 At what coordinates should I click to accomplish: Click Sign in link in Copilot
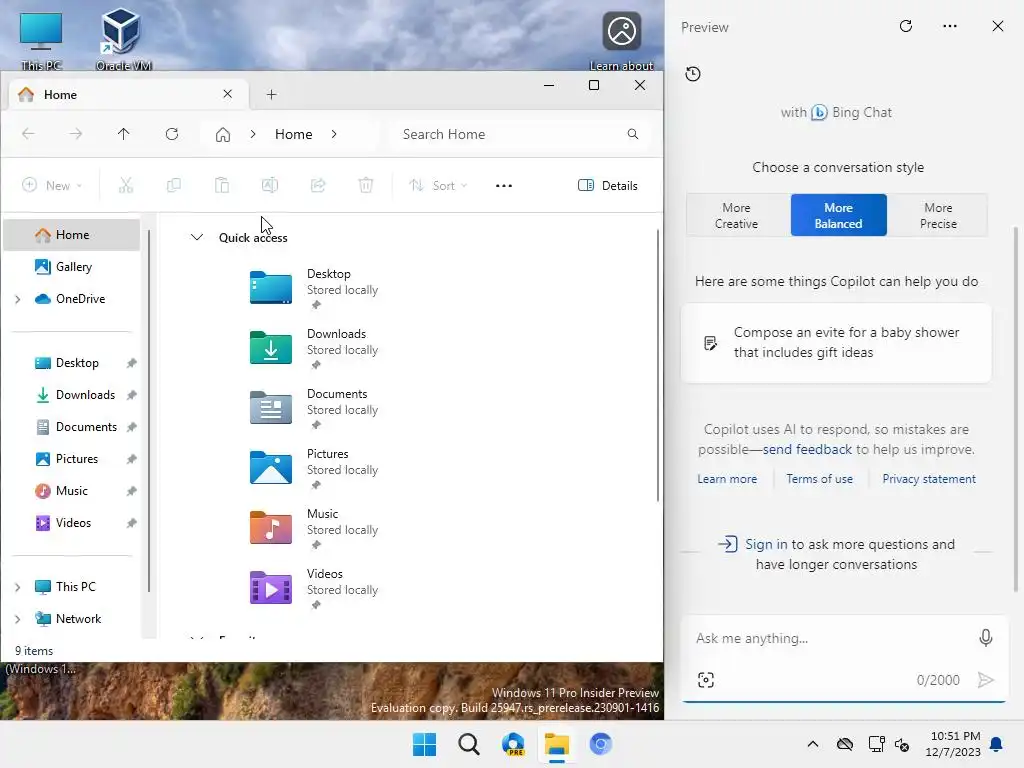[x=766, y=544]
